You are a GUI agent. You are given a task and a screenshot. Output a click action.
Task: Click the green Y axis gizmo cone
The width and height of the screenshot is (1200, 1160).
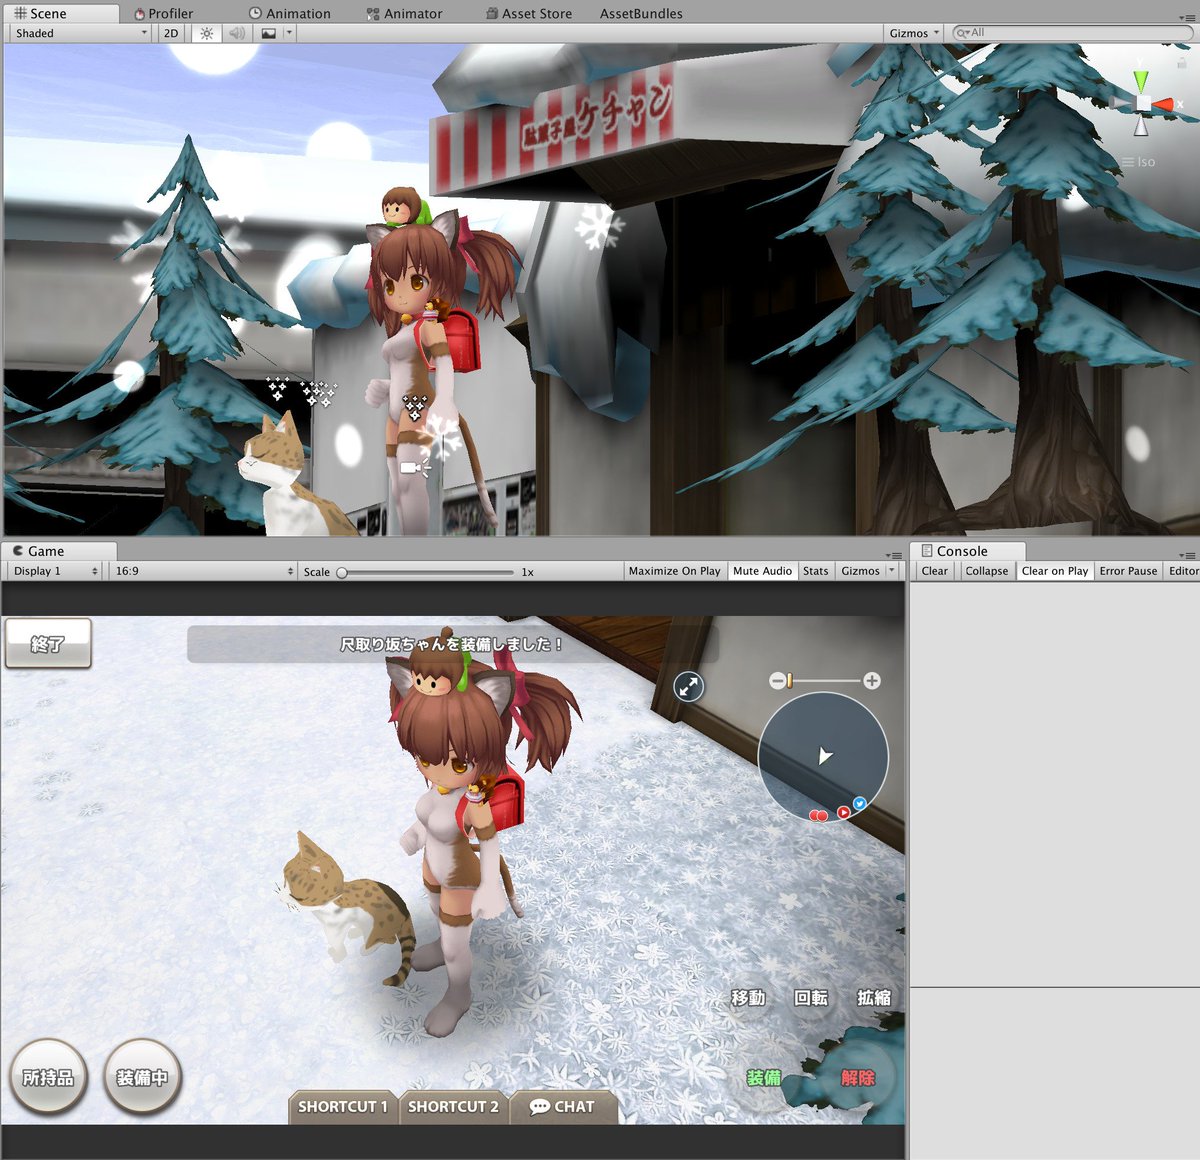click(1141, 80)
